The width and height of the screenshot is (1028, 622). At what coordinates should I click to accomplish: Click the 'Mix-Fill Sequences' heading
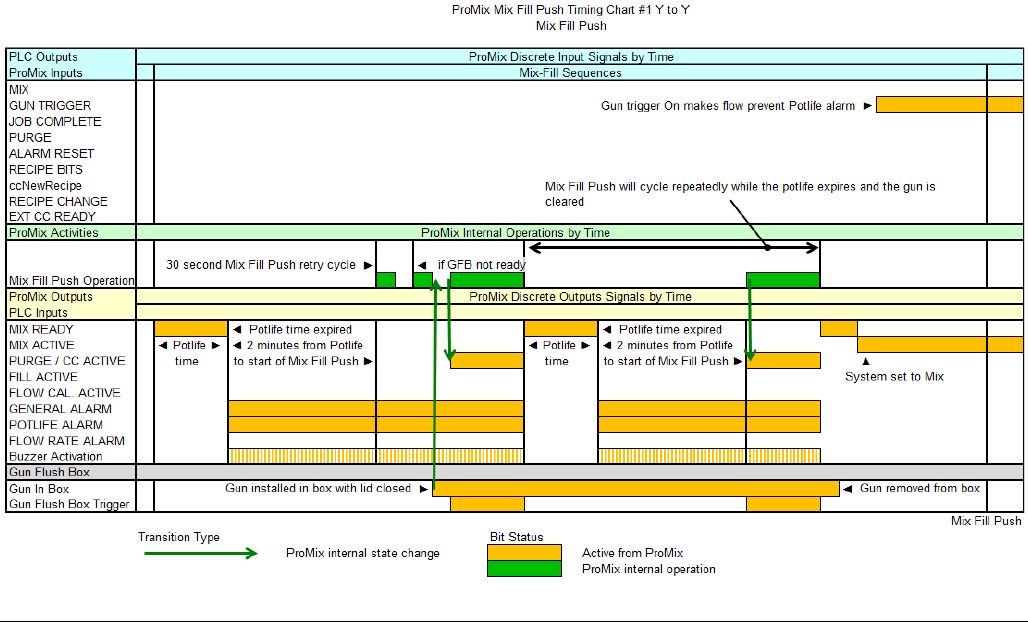[570, 73]
